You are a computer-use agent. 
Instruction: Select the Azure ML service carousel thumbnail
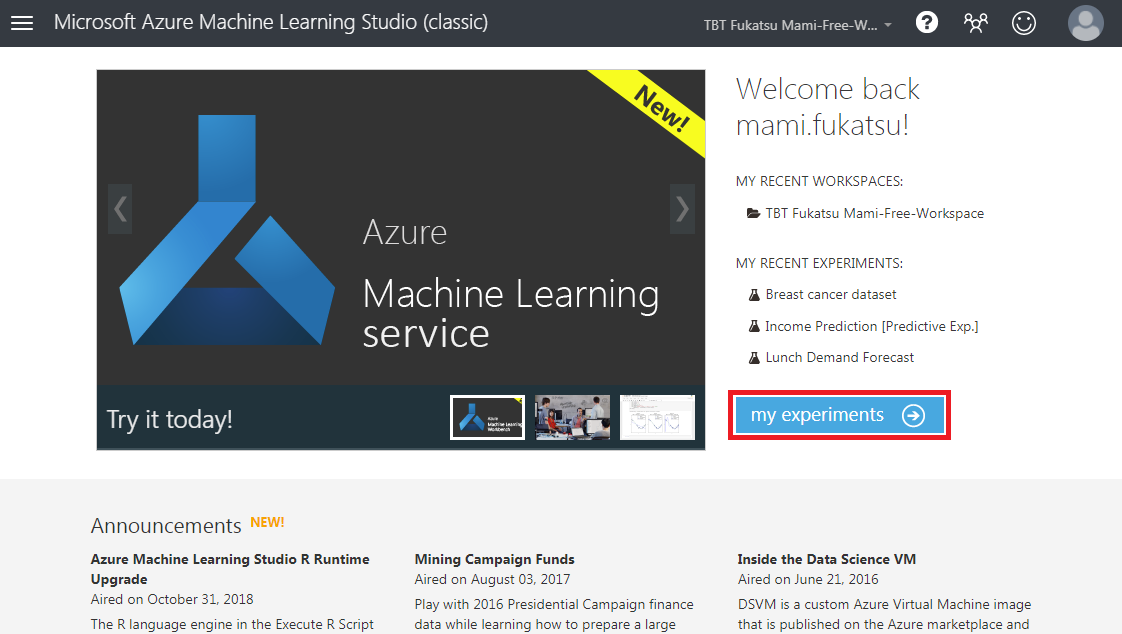[x=487, y=417]
